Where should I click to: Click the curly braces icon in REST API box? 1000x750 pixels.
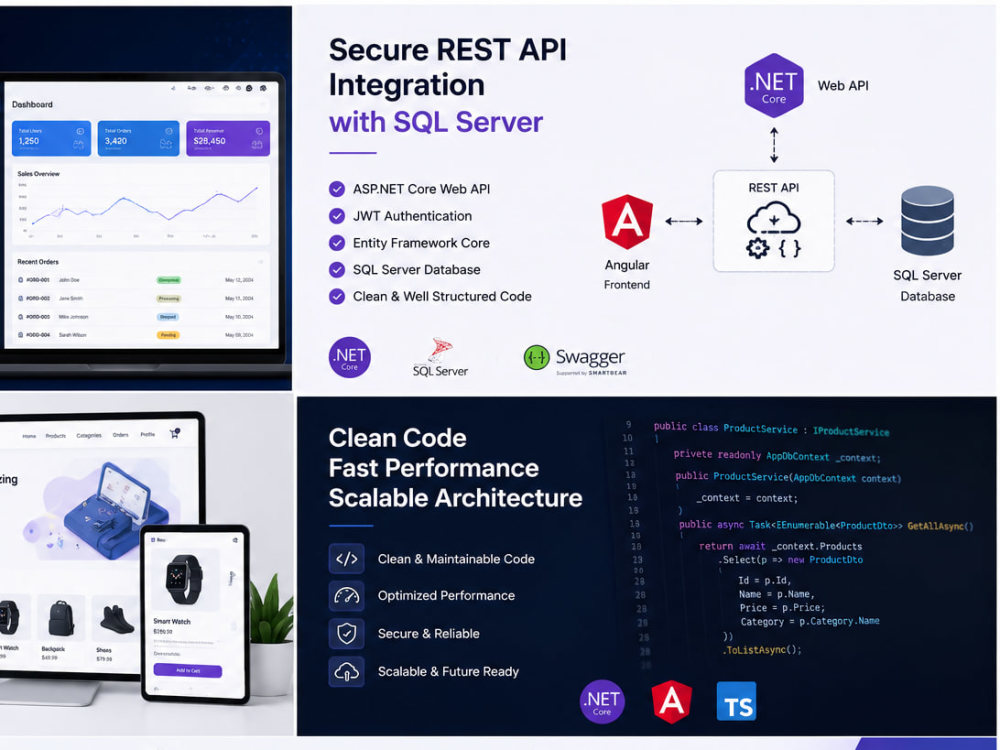click(x=790, y=247)
